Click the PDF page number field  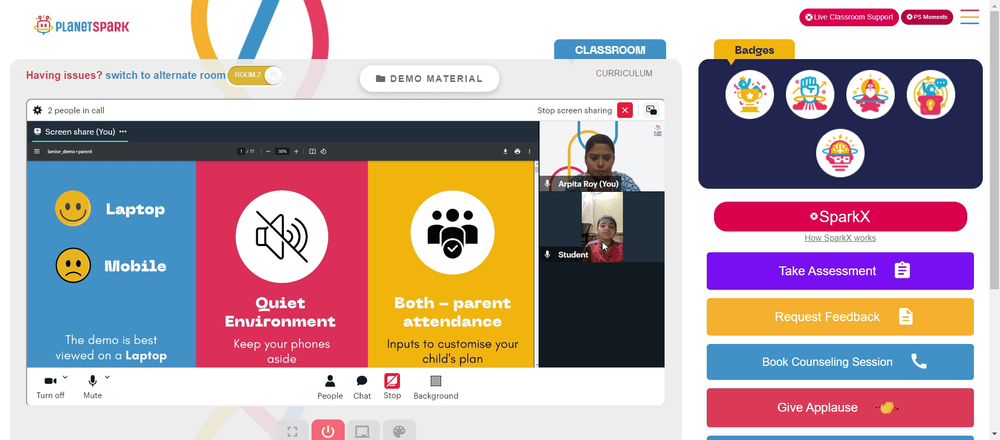coord(240,152)
